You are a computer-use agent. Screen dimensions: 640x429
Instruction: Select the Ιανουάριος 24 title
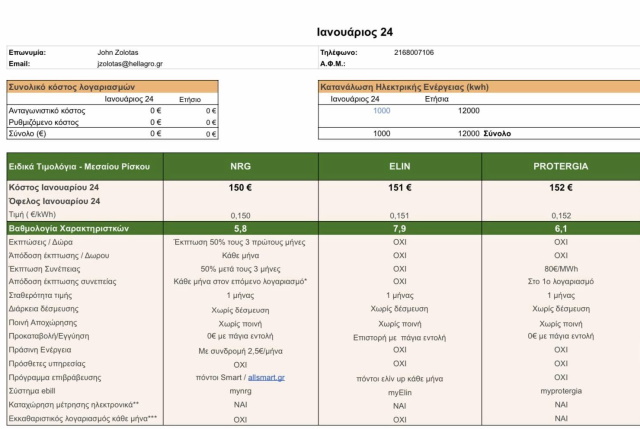(x=355, y=32)
